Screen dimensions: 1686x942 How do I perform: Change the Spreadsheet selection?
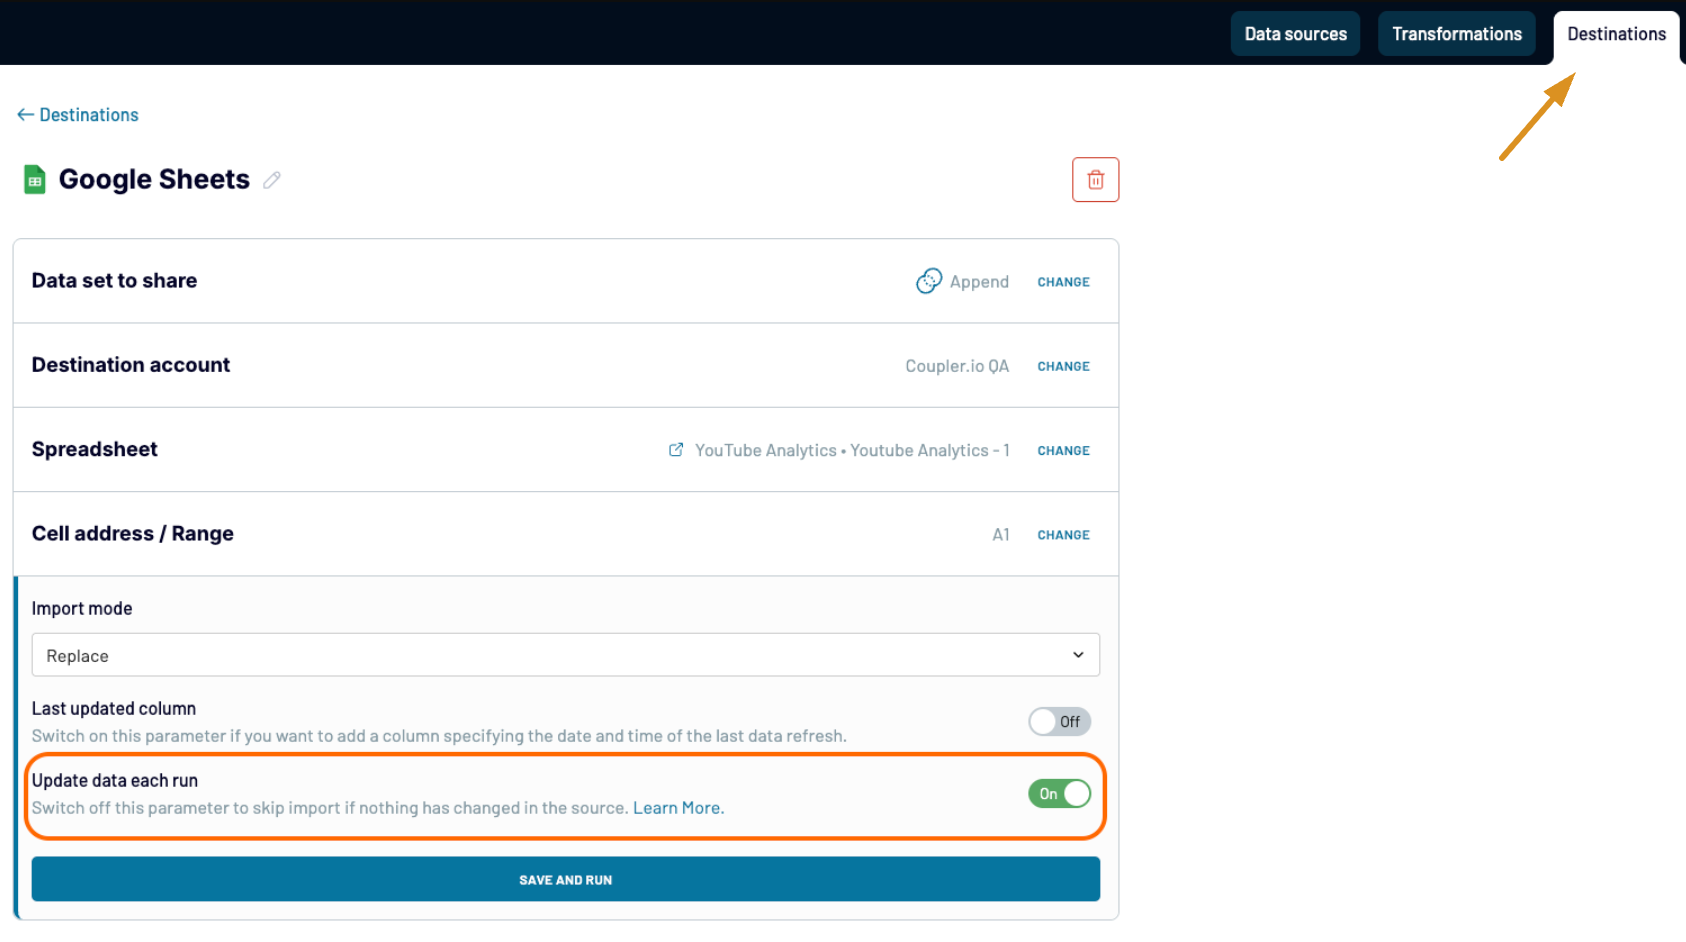(x=1063, y=451)
